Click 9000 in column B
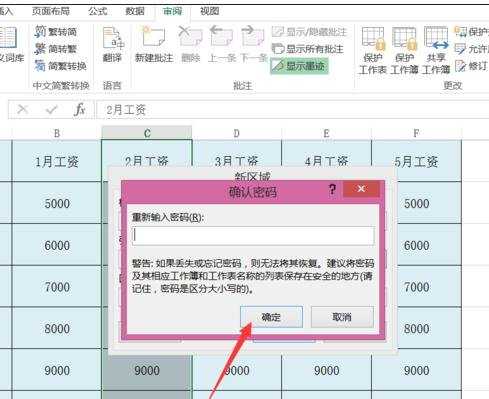The image size is (489, 399). 57,370
